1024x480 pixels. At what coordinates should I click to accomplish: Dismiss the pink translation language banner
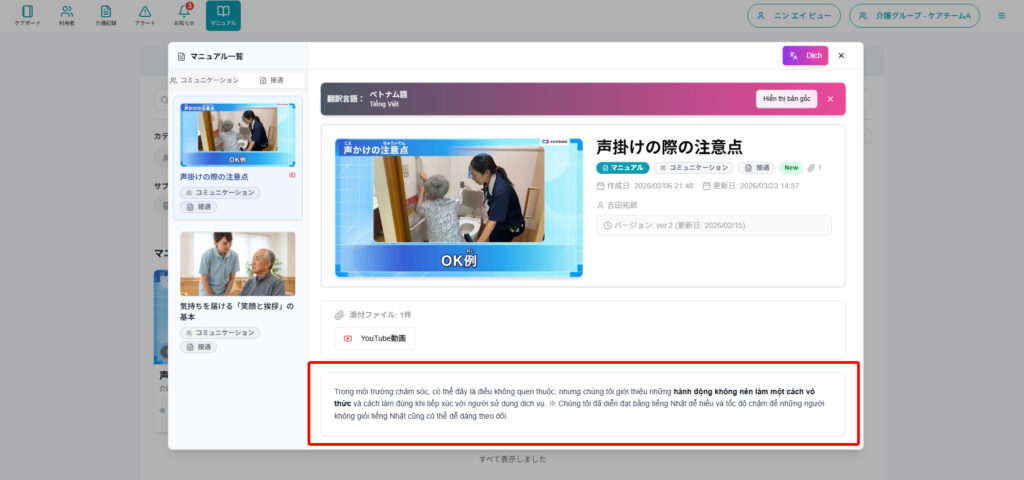coord(830,99)
